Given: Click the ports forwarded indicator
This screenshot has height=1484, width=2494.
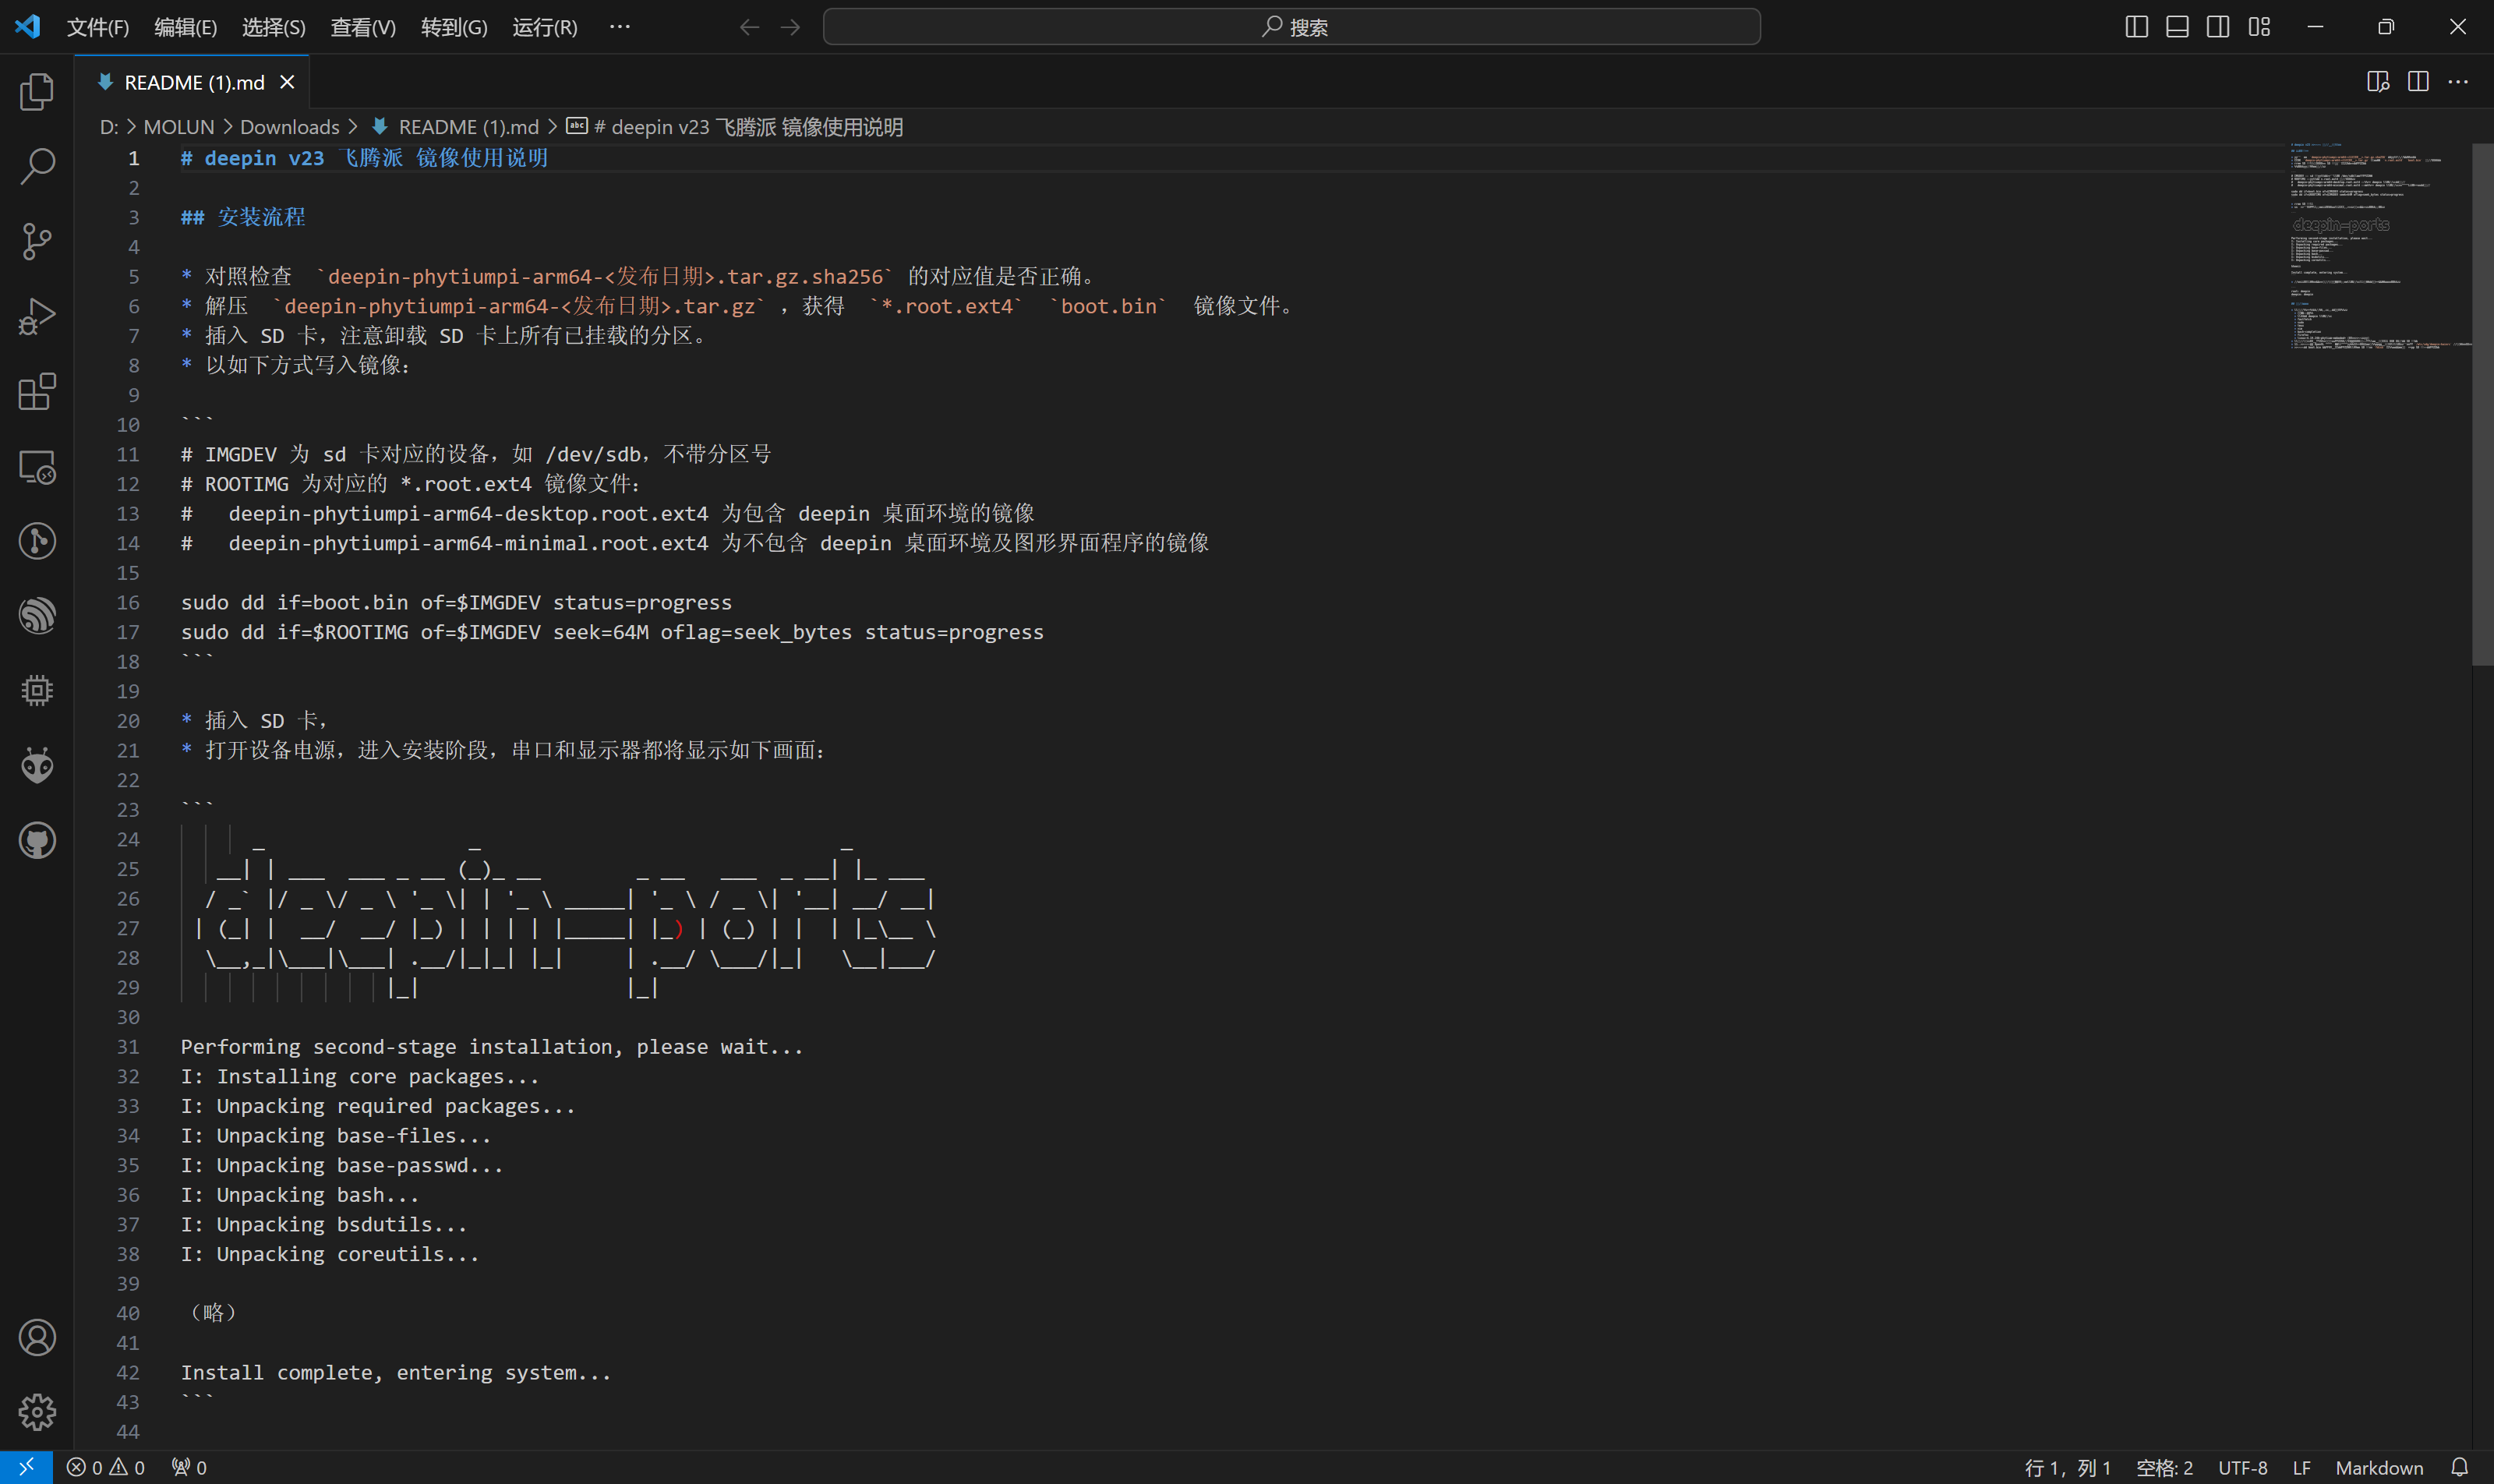Looking at the screenshot, I should point(189,1467).
